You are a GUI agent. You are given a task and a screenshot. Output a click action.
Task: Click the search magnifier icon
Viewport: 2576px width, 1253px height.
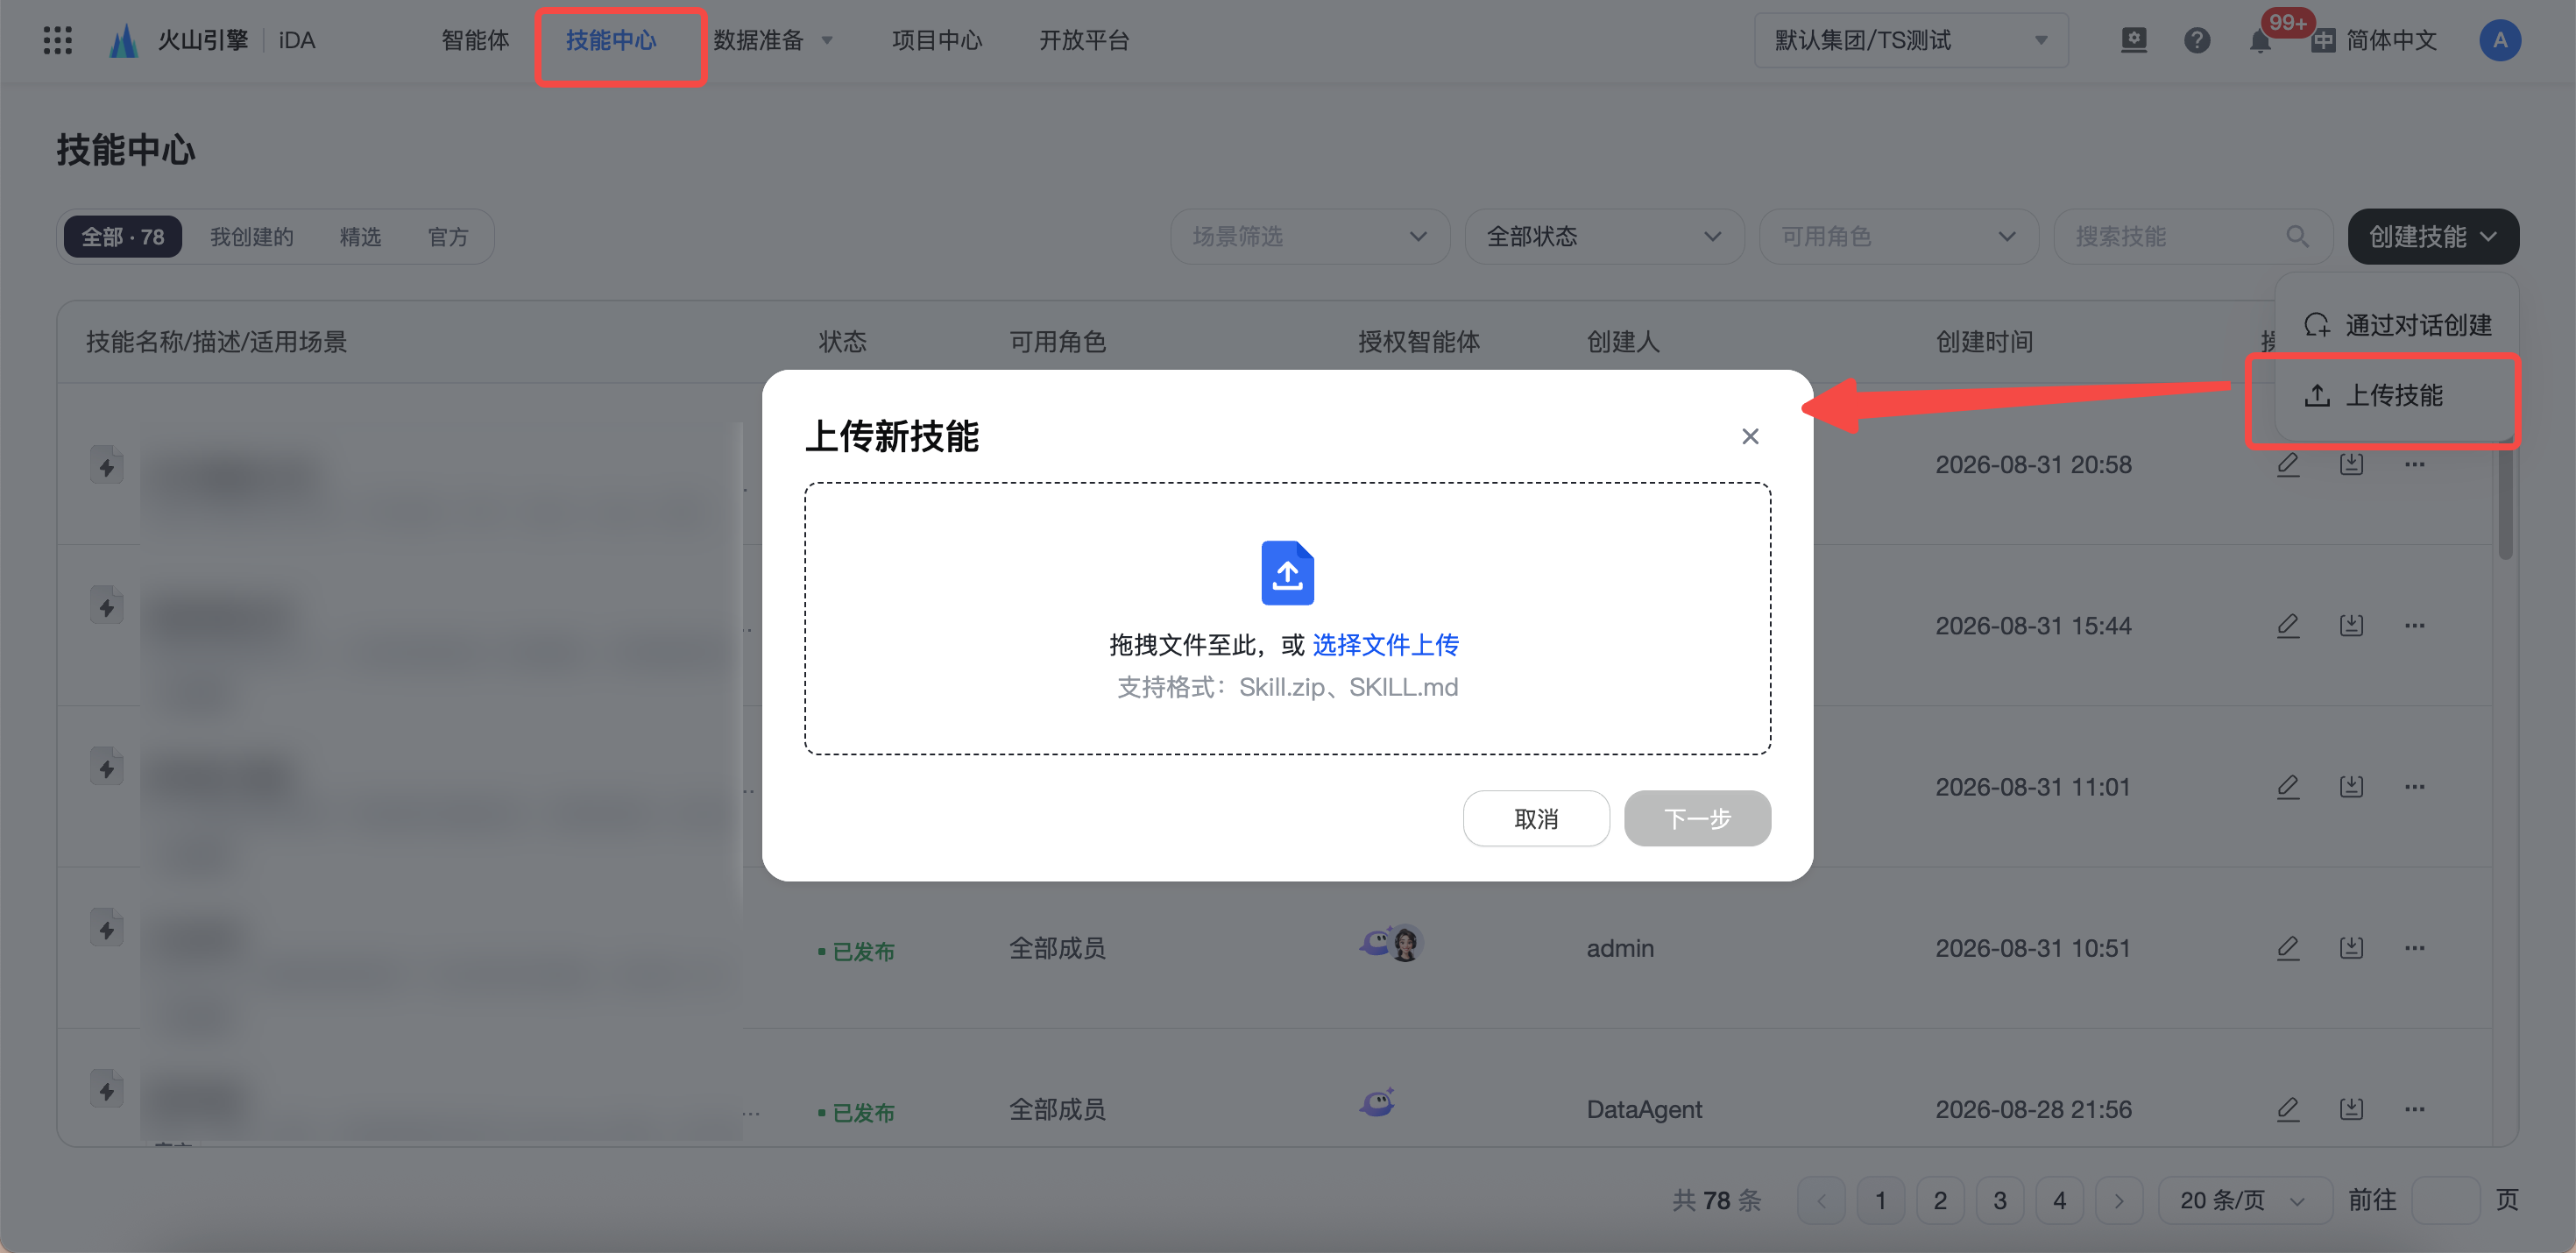(x=2297, y=236)
